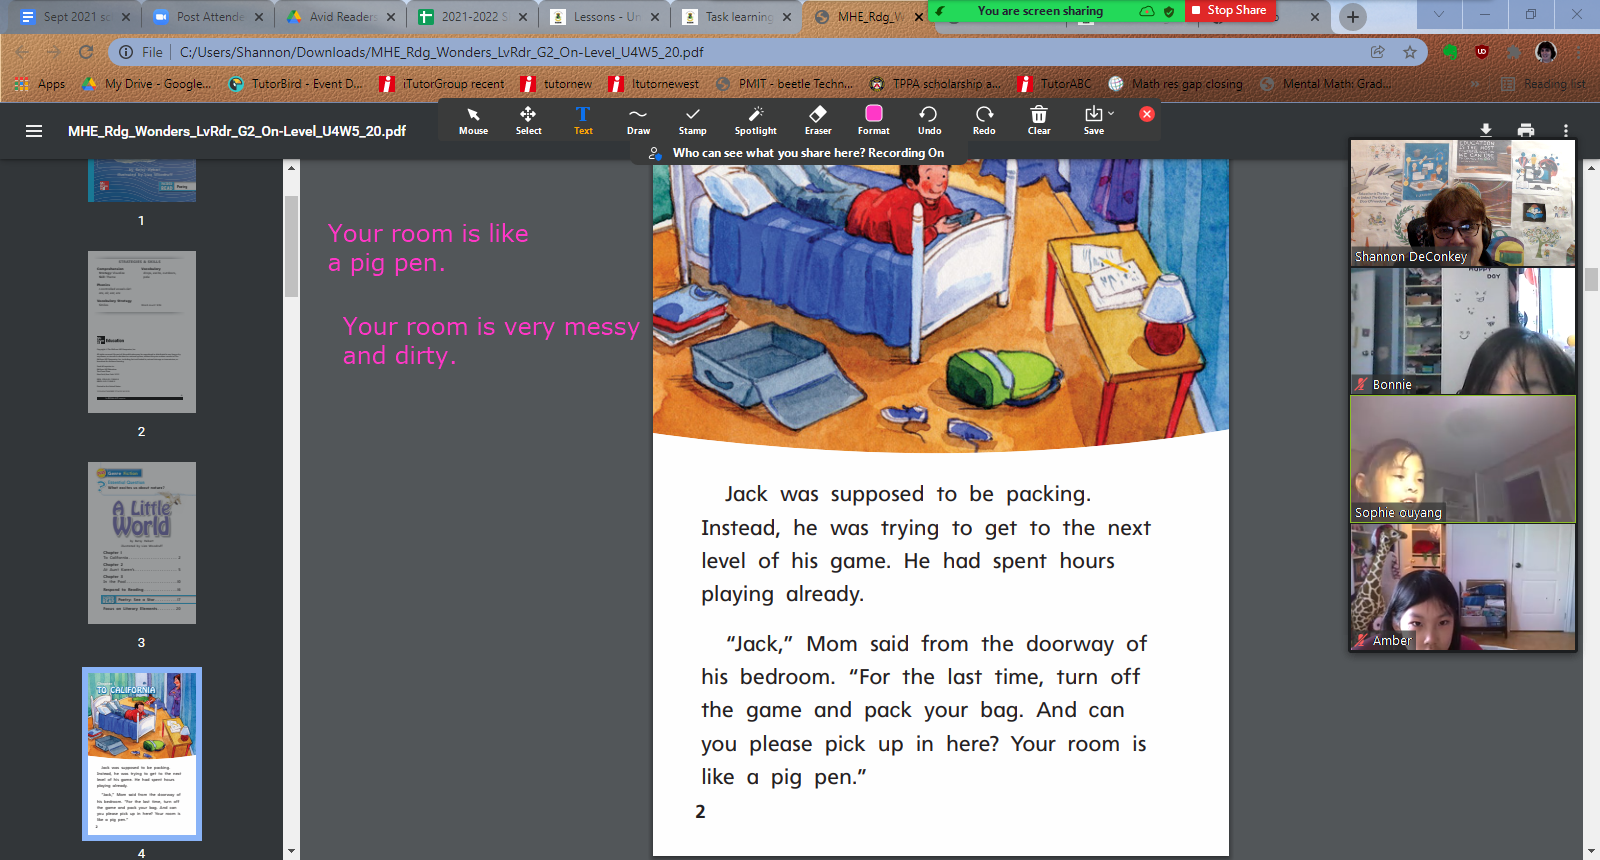Select page 4 To California thumbnail
The height and width of the screenshot is (860, 1600).
tap(141, 754)
